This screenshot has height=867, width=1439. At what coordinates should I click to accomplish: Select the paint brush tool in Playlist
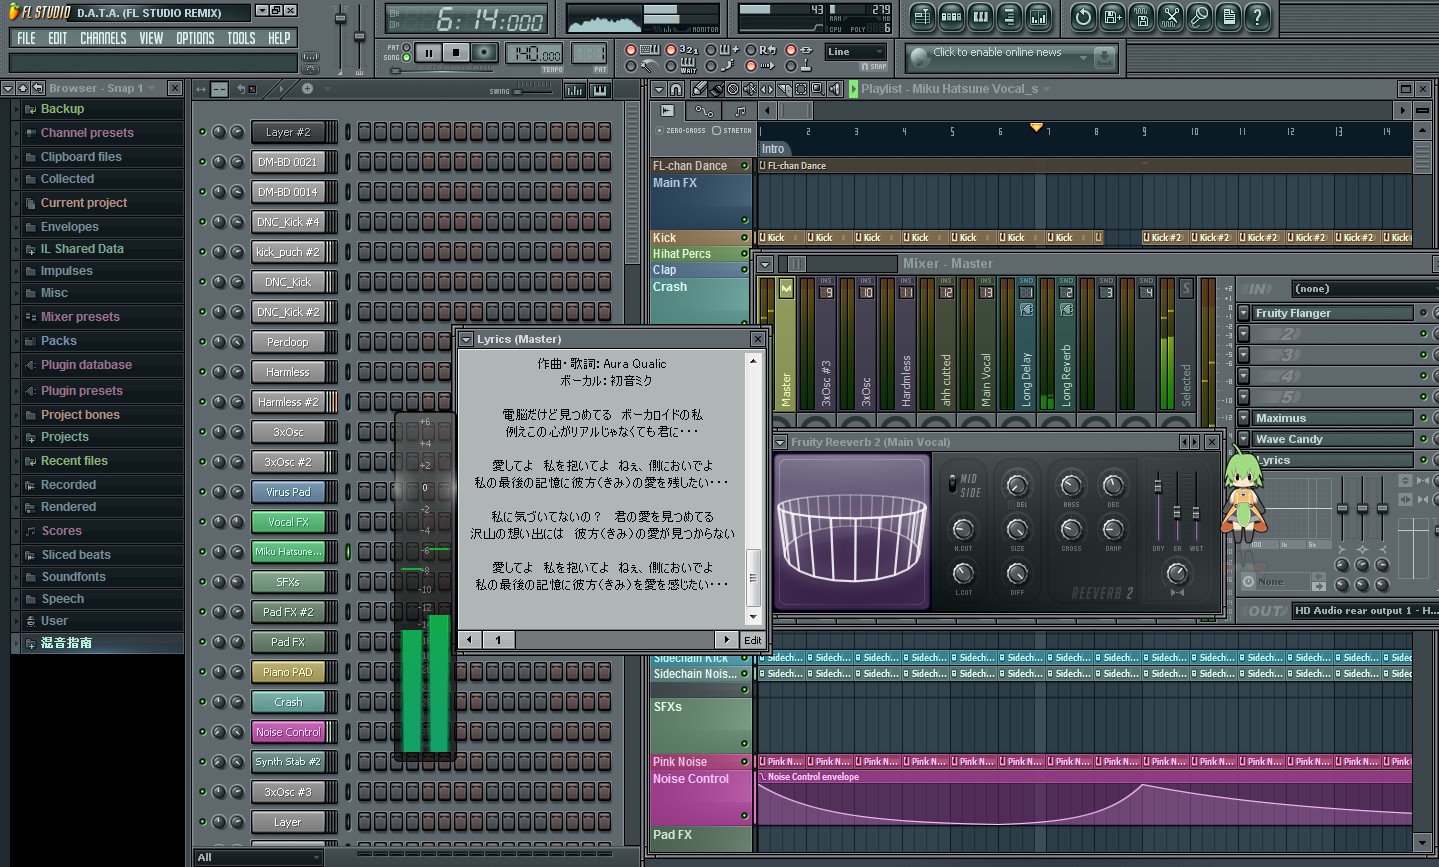click(716, 89)
